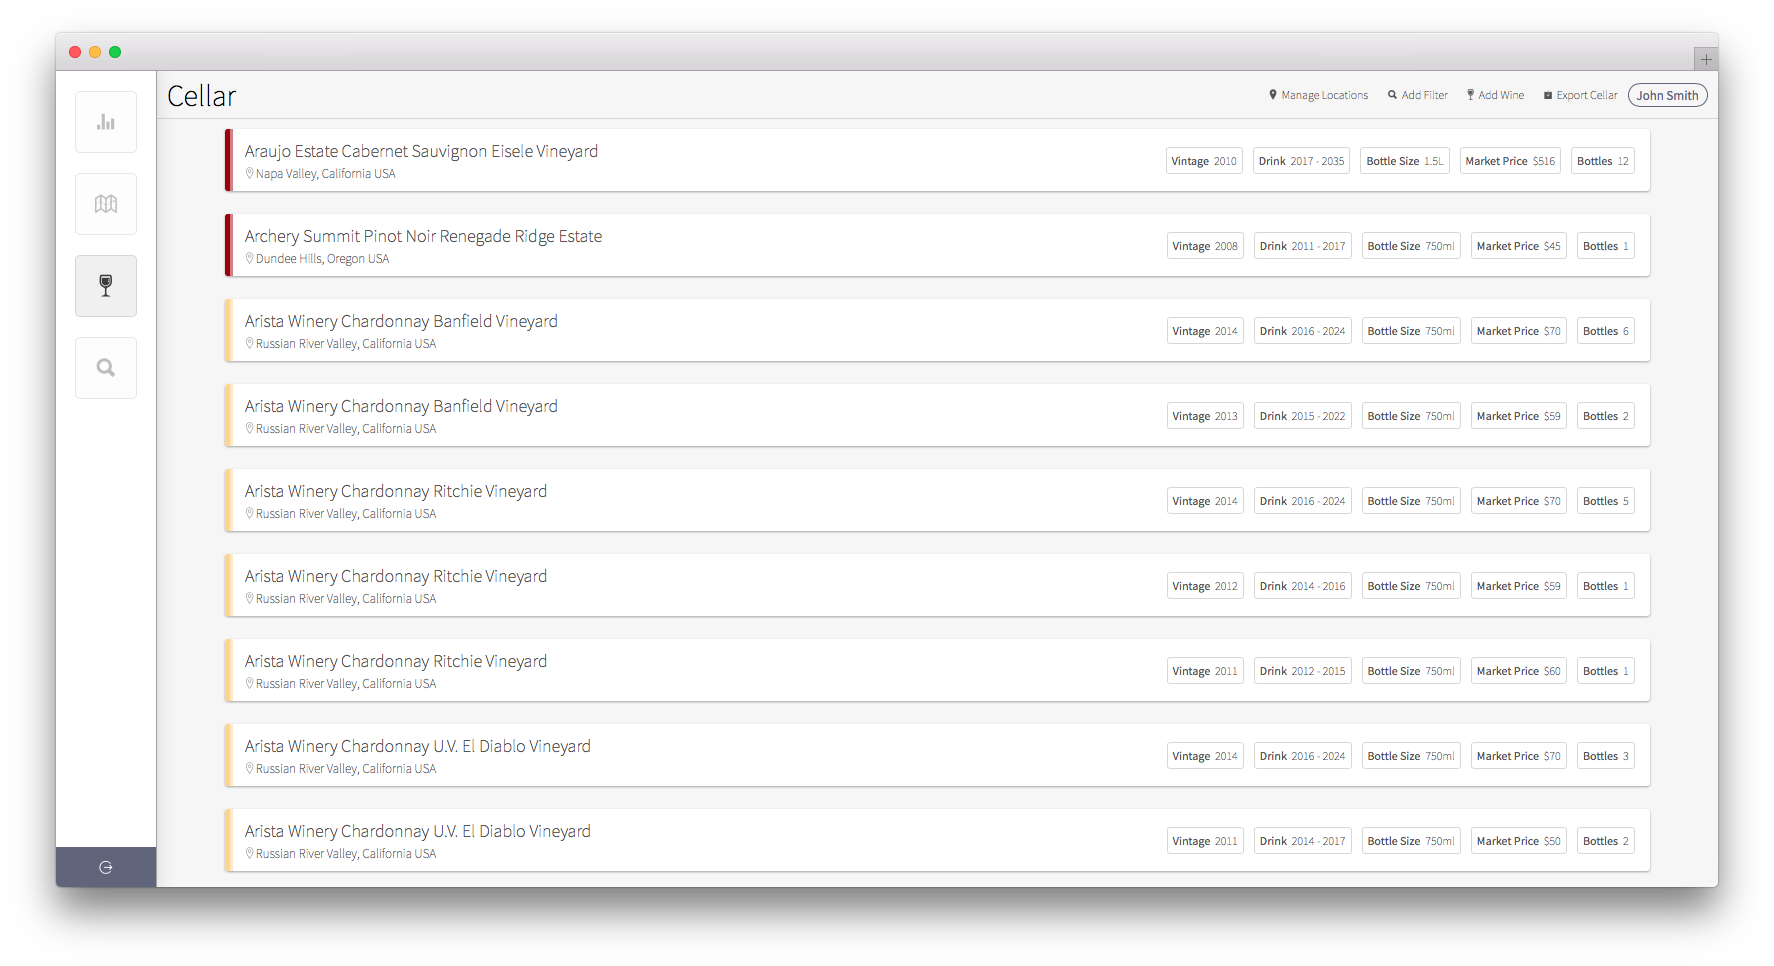The height and width of the screenshot is (966, 1774).
Task: Click the Dundee Hills, Oregon USA location
Action: 318,259
